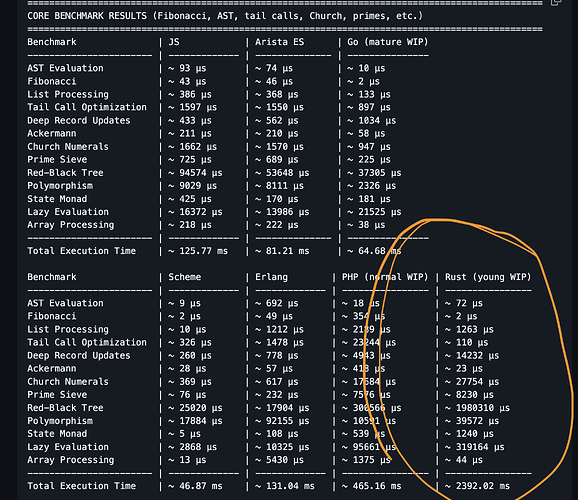Viewport: 578px width, 500px height.
Task: Select the JS Lazy Evaluation value 16372 µs
Action: (195, 212)
